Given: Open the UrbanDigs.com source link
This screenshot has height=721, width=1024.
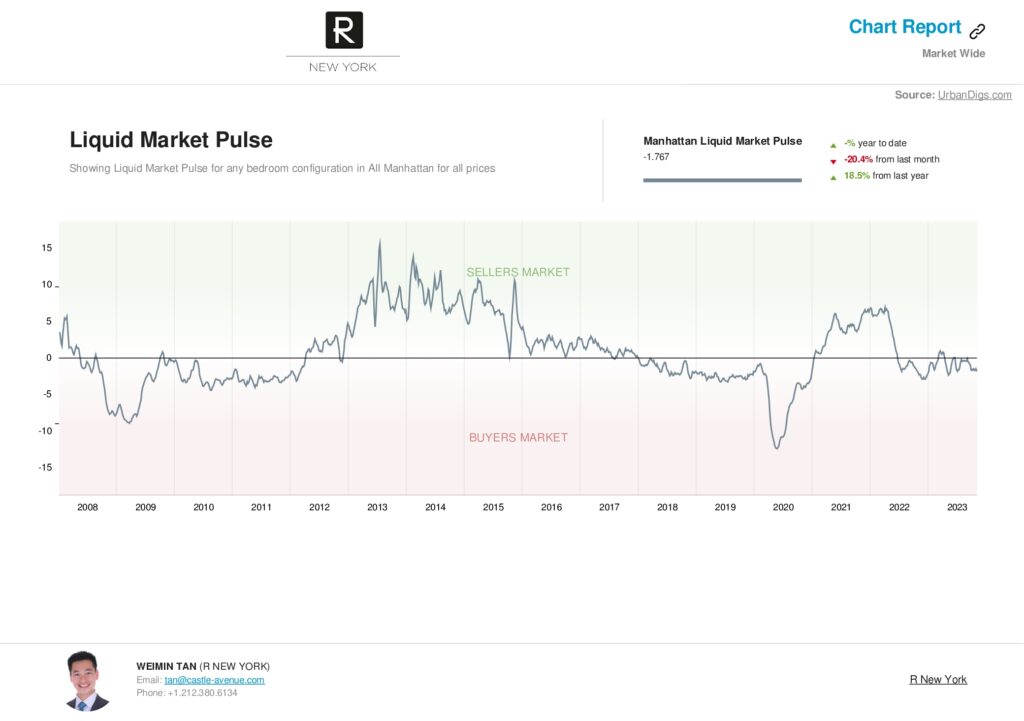Looking at the screenshot, I should pos(974,95).
